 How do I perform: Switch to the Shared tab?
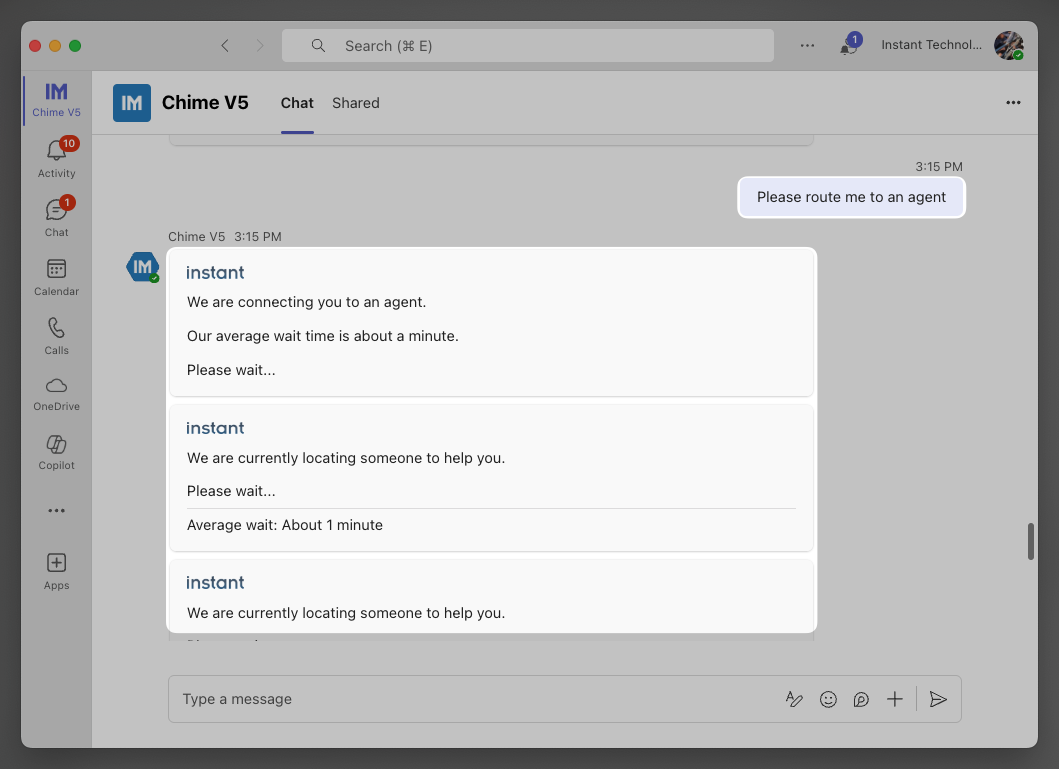point(355,103)
